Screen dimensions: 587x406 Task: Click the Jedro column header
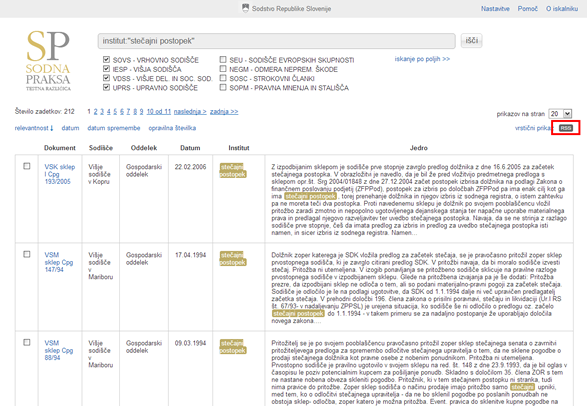[419, 148]
